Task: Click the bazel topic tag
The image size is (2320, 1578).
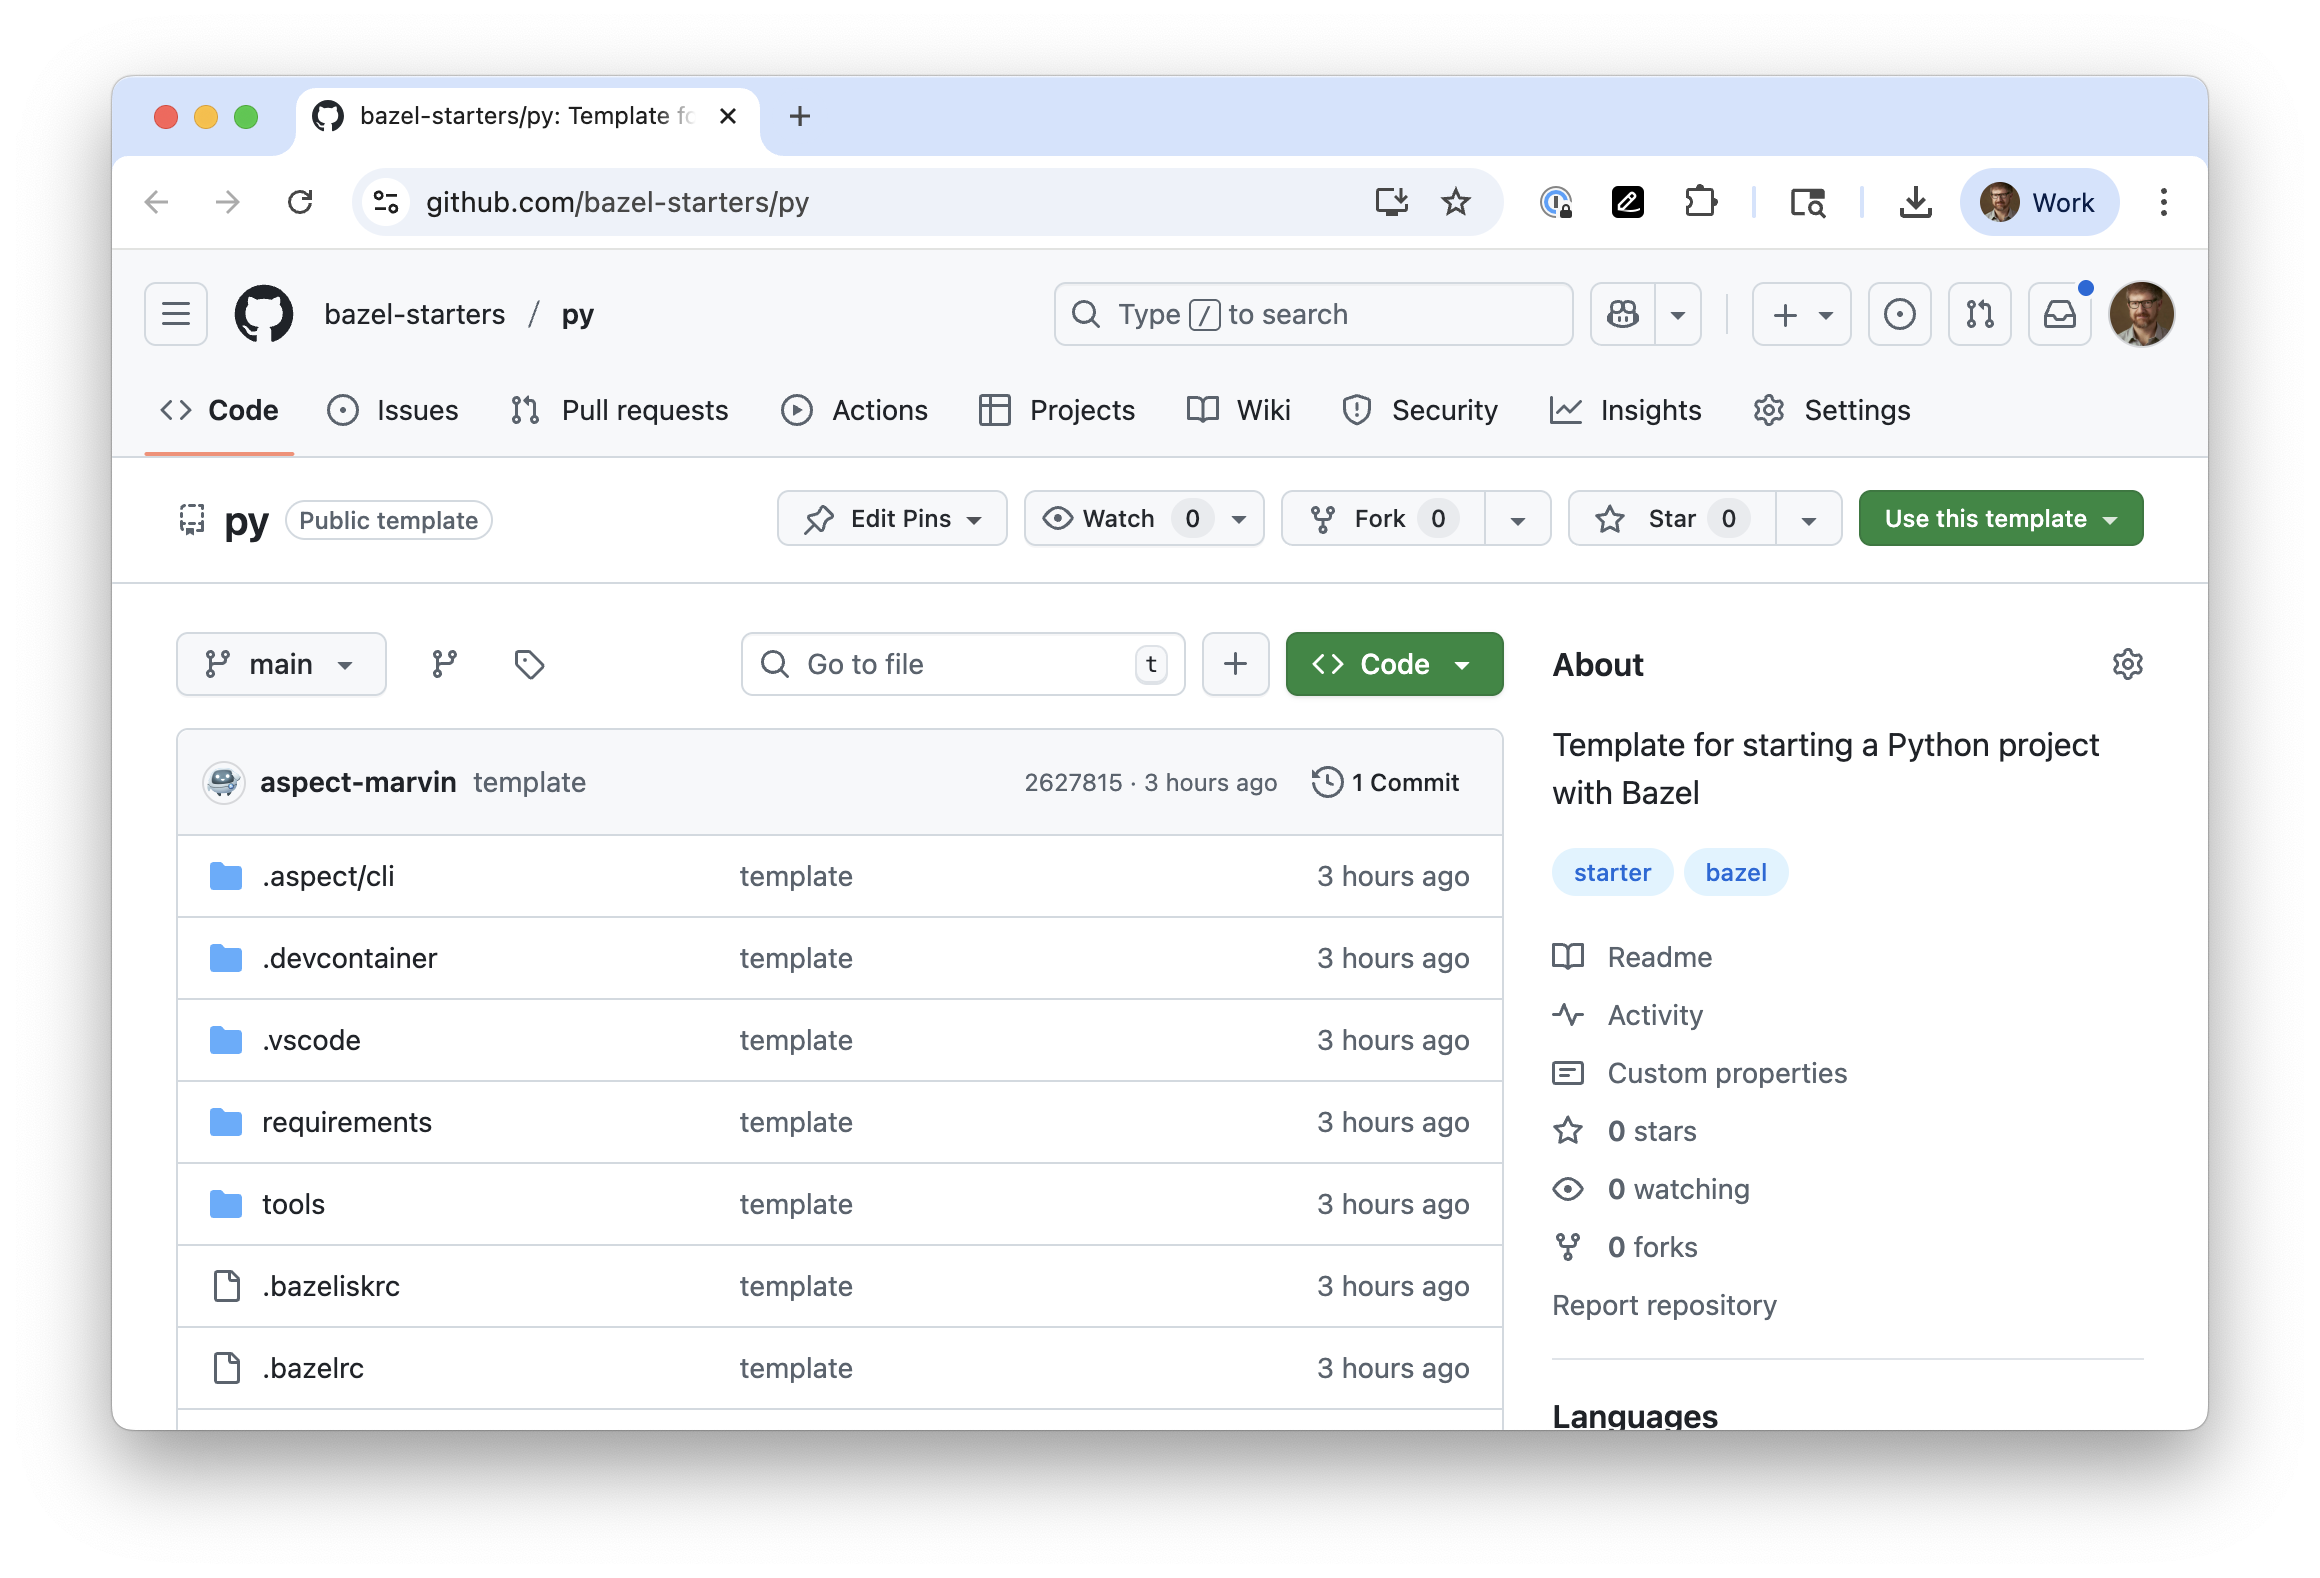Action: pos(1736,872)
